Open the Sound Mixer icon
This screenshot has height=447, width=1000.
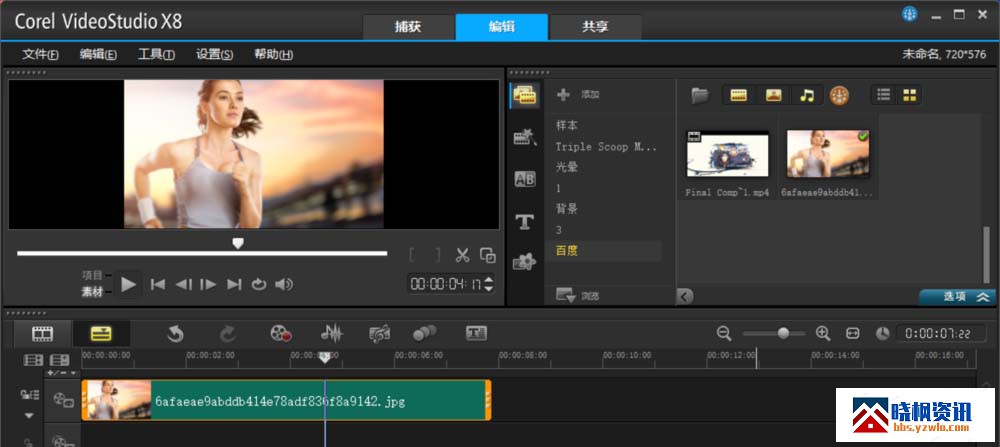331,333
